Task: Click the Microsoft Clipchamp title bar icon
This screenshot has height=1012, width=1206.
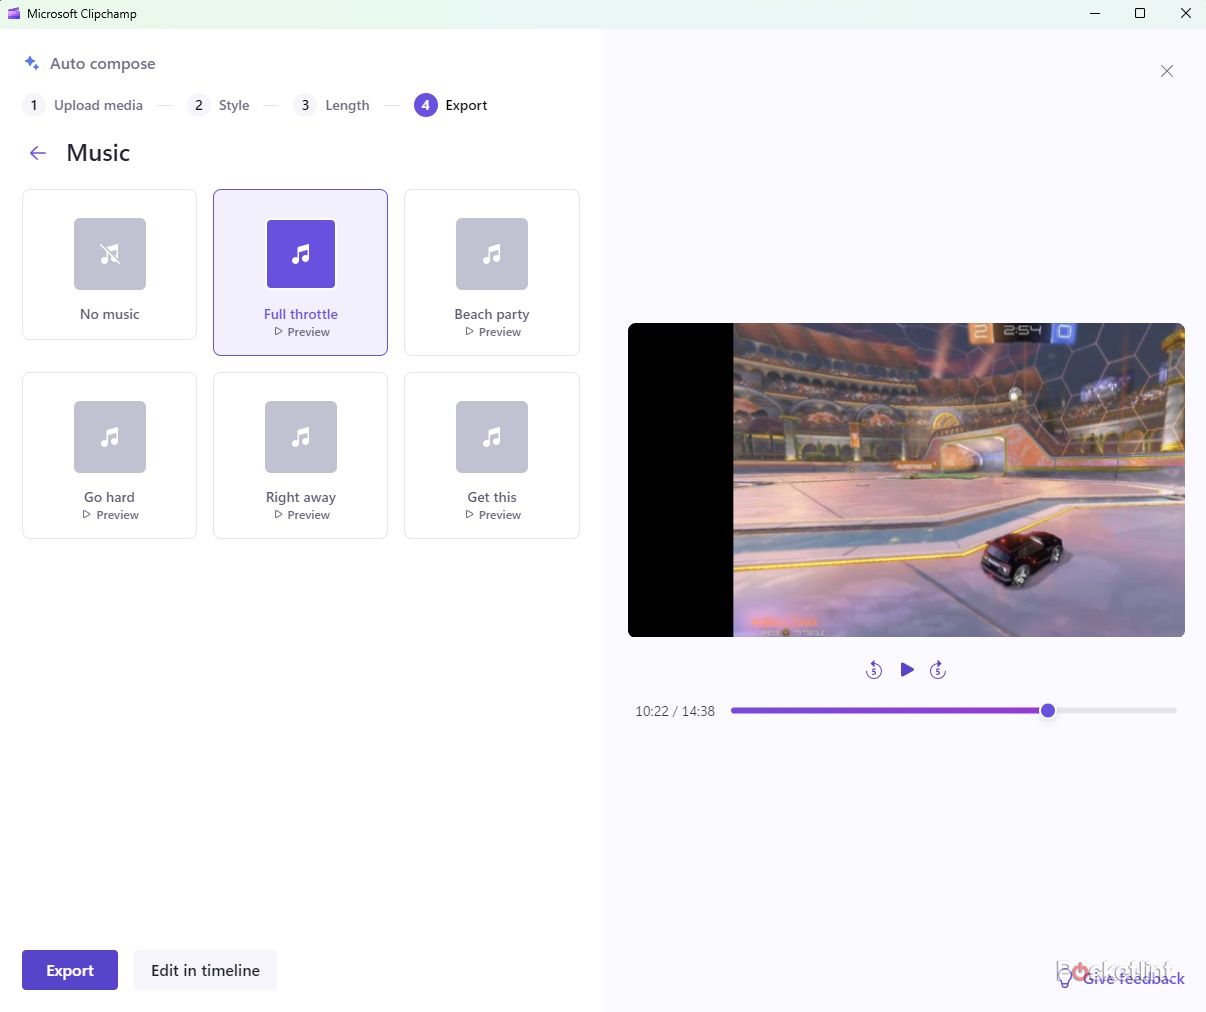Action: coord(14,14)
